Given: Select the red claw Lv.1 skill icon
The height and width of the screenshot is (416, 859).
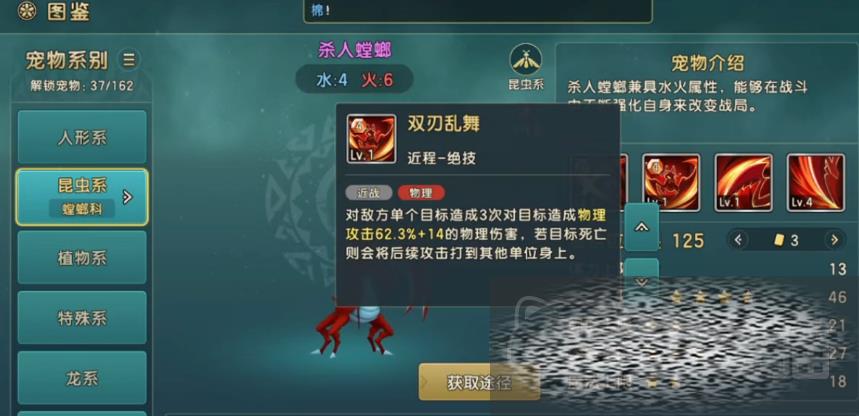Looking at the screenshot, I should [743, 183].
